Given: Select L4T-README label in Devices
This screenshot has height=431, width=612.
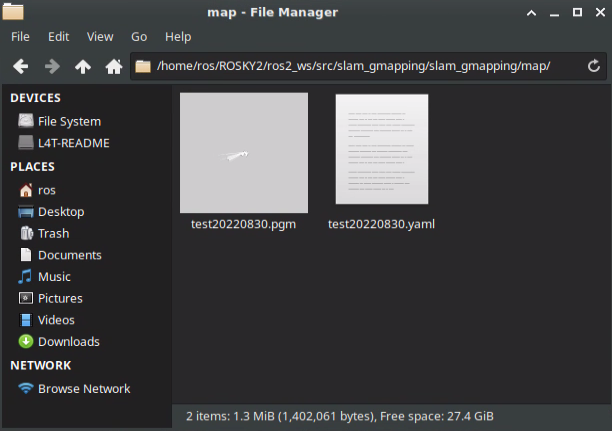Looking at the screenshot, I should coord(74,143).
